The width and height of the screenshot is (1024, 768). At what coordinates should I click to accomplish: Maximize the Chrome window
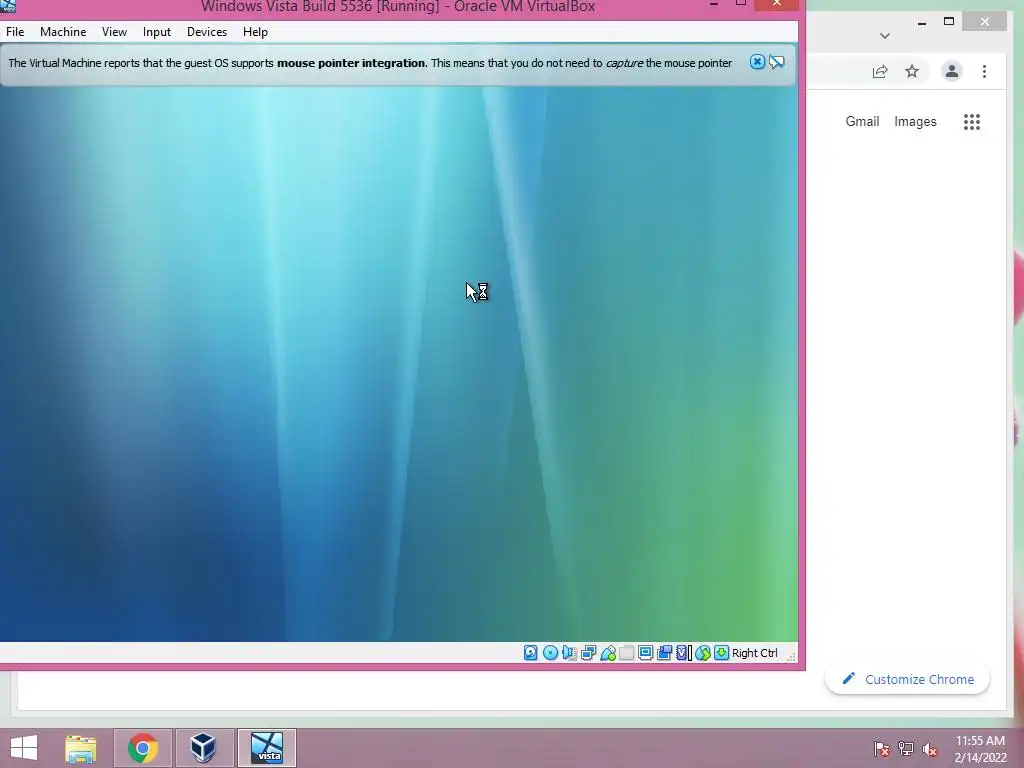click(x=949, y=22)
